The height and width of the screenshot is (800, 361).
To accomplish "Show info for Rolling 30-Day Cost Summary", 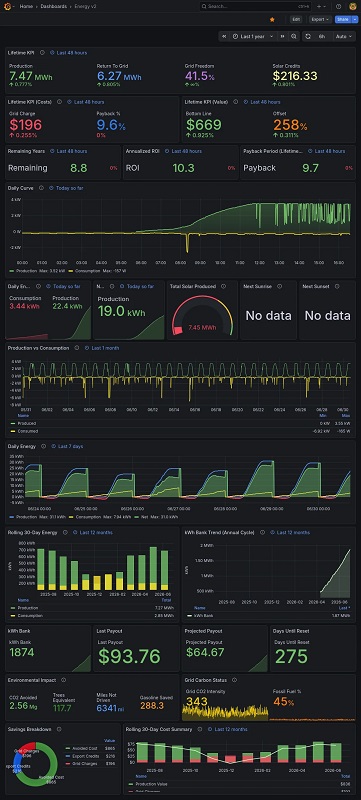I will pyautogui.click(x=199, y=729).
